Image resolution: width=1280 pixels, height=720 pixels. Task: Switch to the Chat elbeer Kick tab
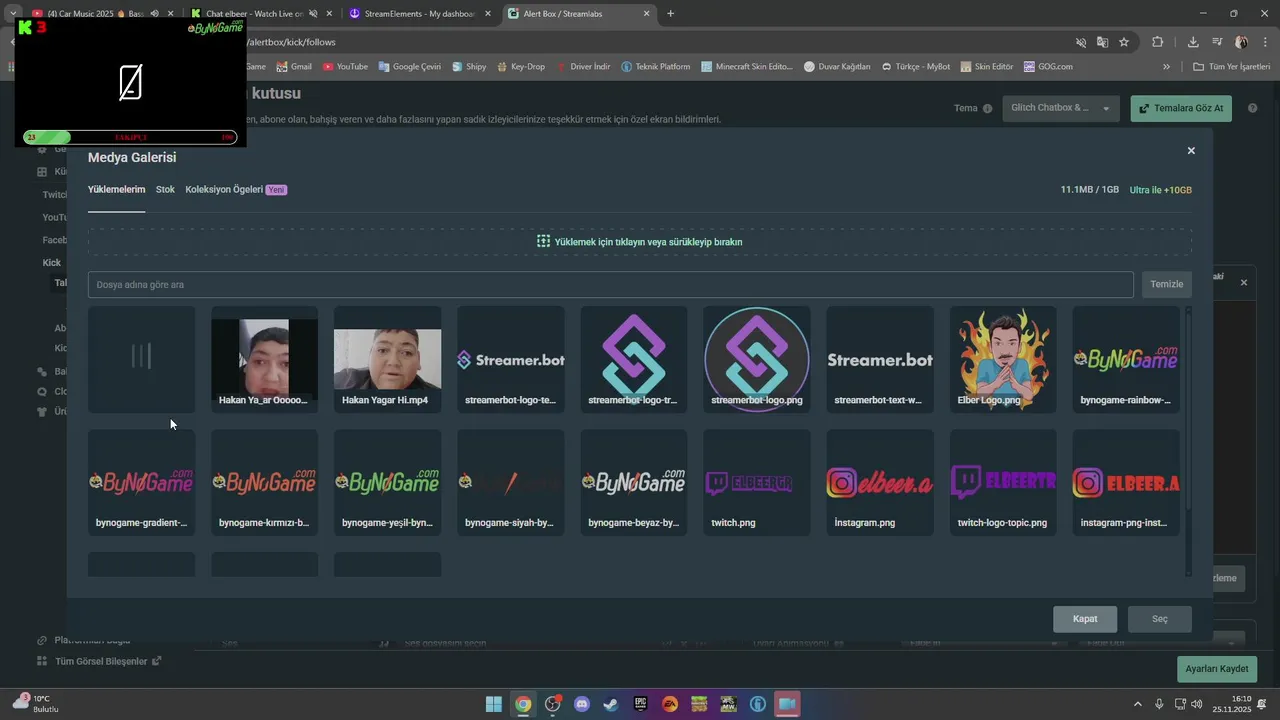tap(262, 14)
